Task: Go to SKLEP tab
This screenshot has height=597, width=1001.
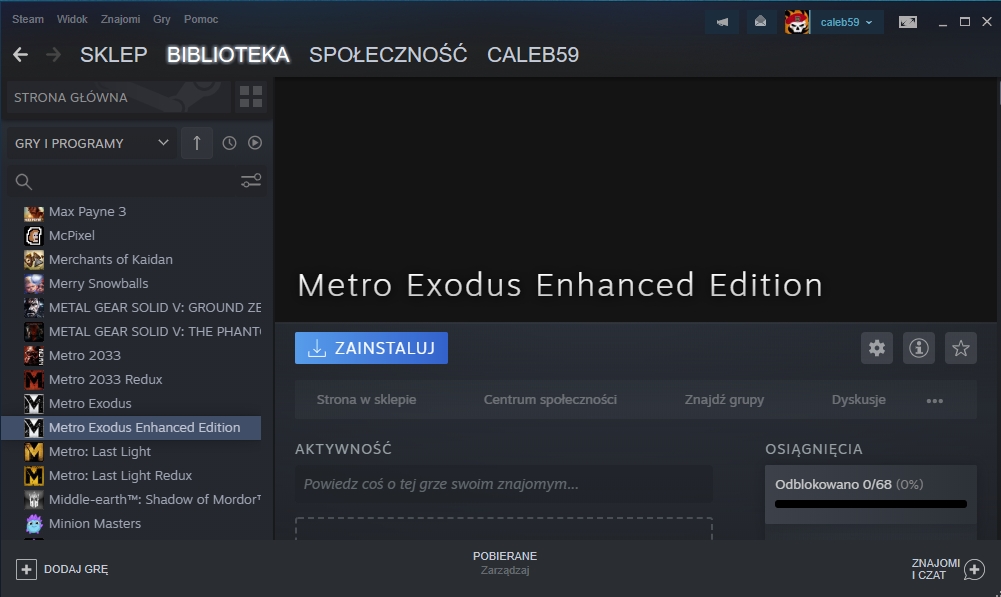Action: click(114, 55)
